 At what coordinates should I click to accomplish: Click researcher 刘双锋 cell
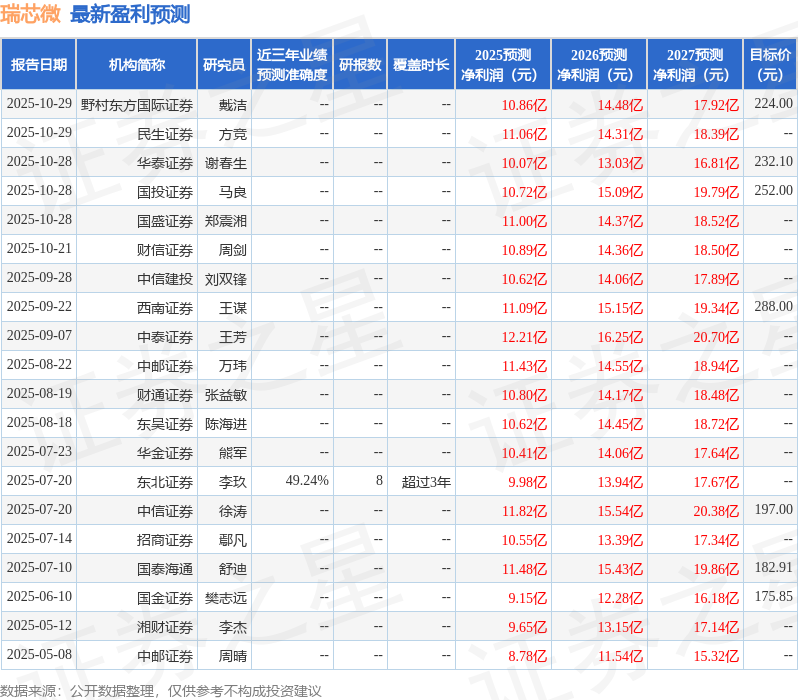tap(225, 279)
